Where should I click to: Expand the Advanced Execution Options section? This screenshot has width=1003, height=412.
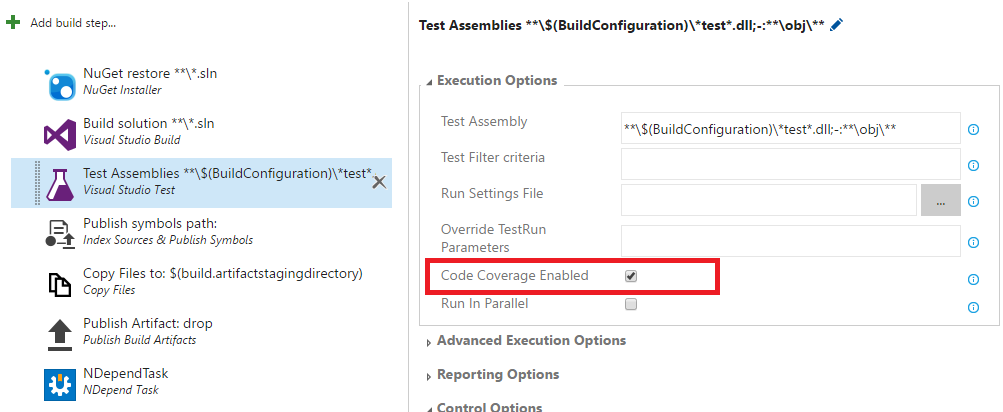[531, 341]
